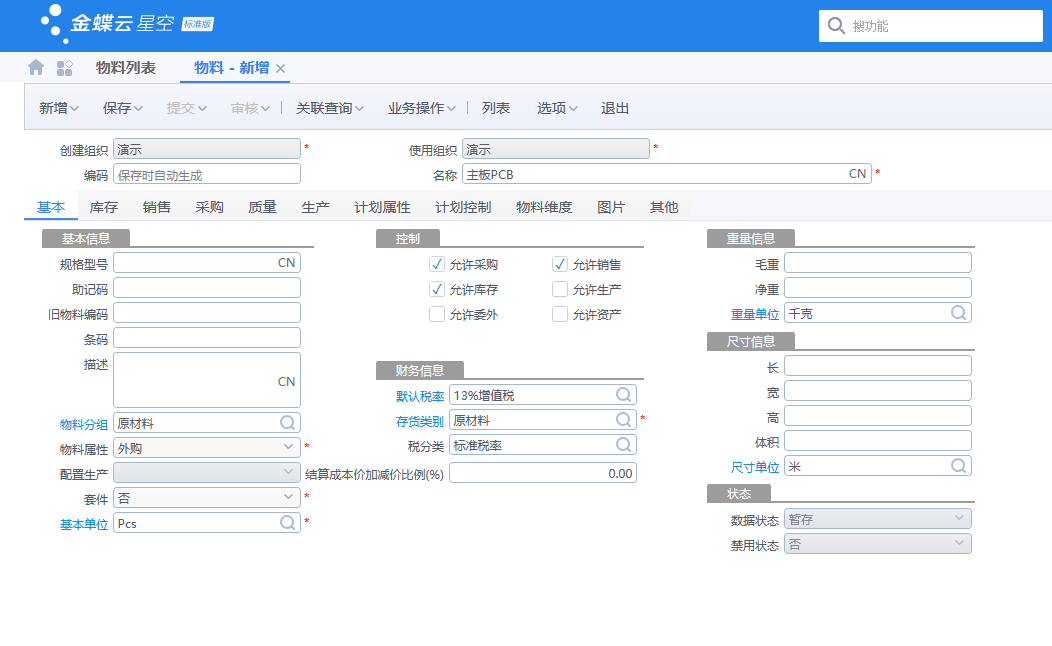Switch to the 质量 tab
Image resolution: width=1052 pixels, height=646 pixels.
(262, 207)
